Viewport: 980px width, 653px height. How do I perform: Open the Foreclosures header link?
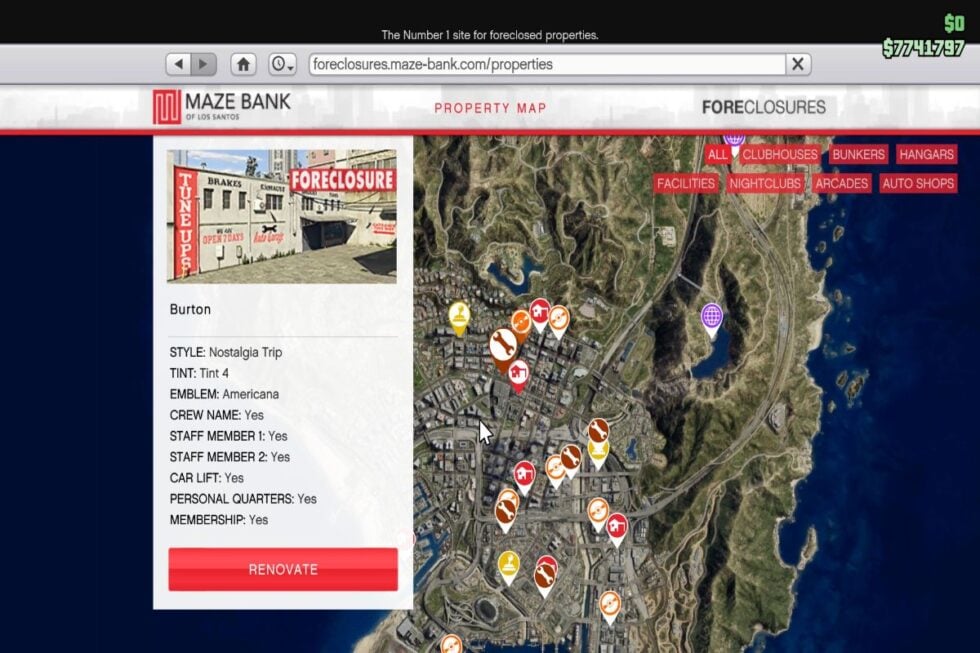[763, 108]
